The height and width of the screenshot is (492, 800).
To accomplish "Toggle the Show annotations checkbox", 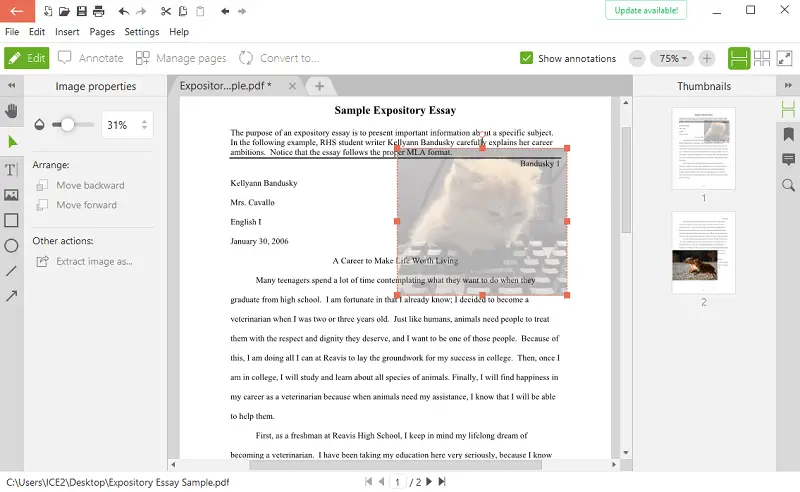I will click(526, 58).
